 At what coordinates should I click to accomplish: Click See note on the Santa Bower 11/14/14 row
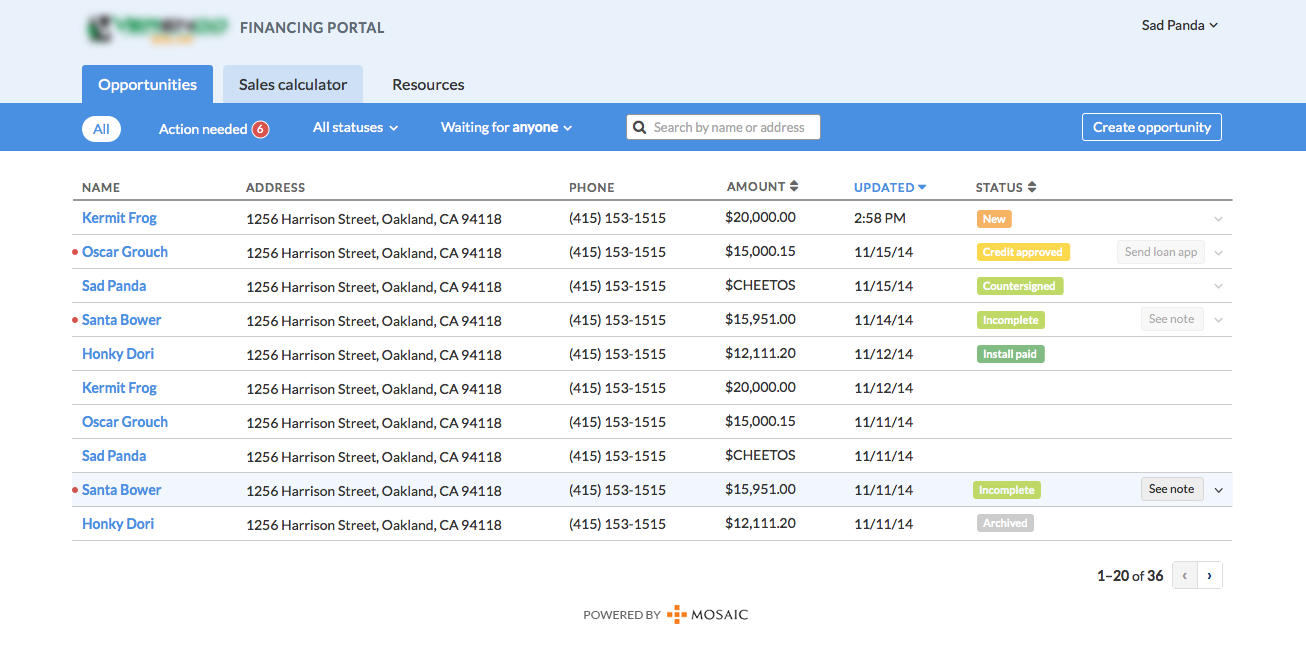pos(1172,319)
